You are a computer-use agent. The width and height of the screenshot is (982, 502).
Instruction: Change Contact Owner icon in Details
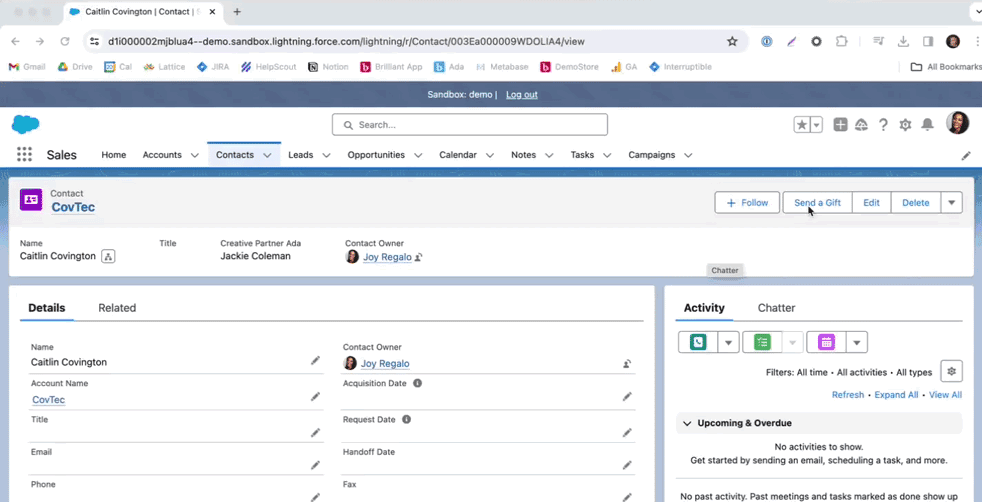tap(627, 364)
